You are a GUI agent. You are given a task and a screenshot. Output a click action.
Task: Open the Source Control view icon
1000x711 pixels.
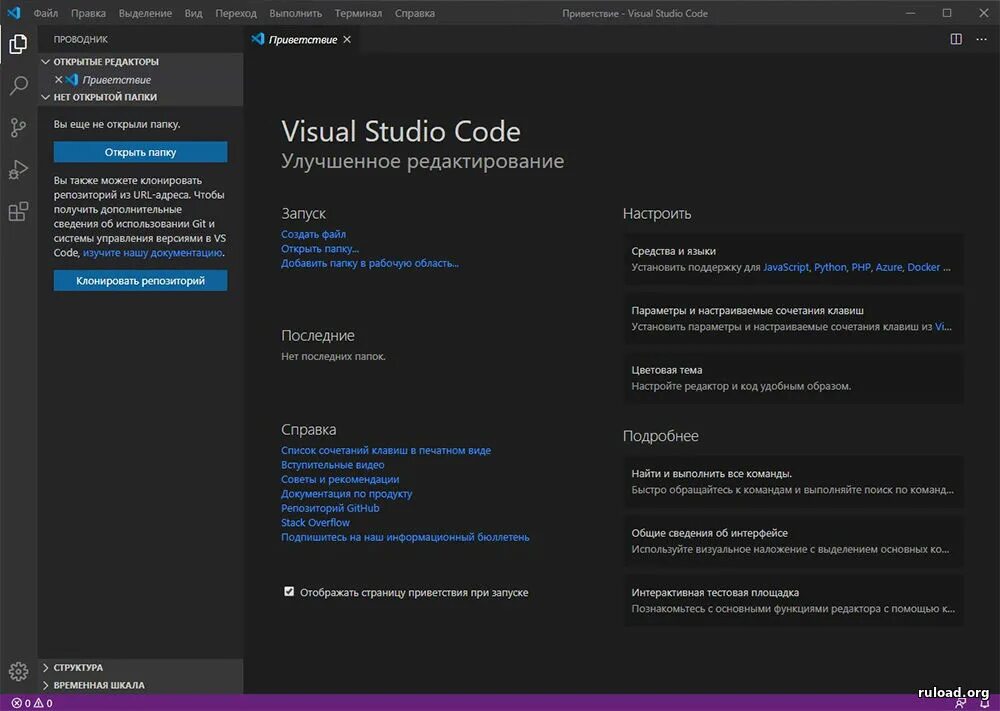click(18, 128)
